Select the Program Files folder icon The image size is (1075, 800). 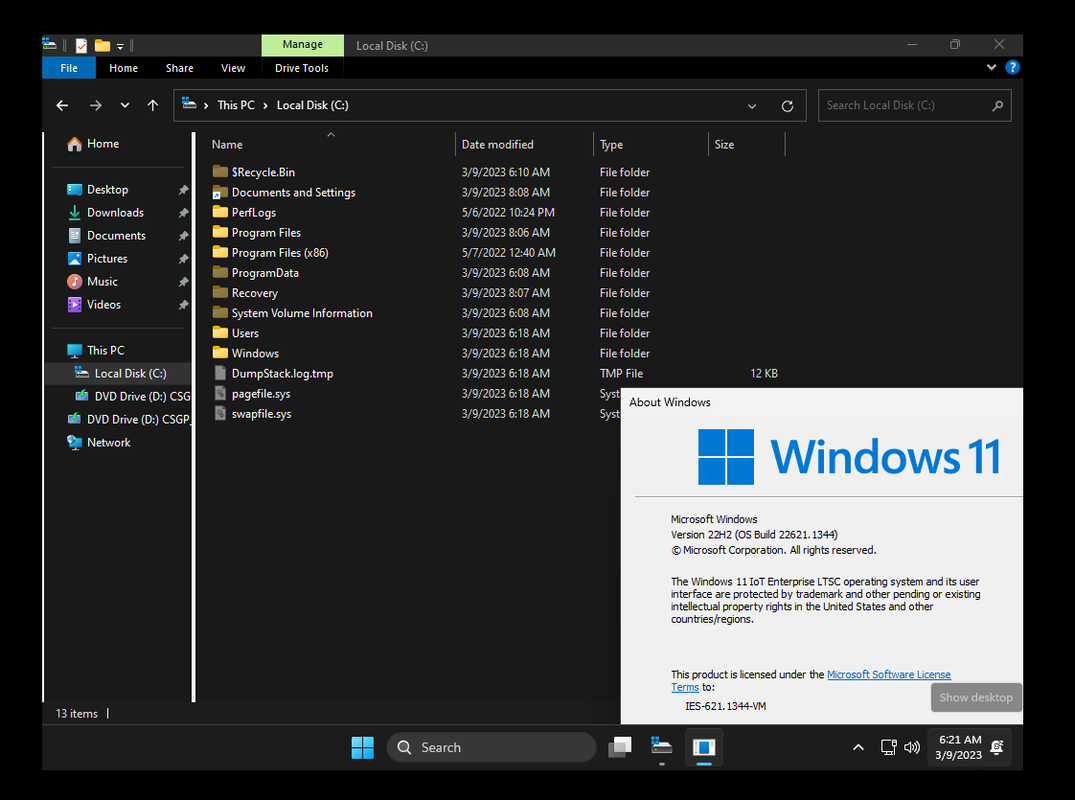click(x=220, y=232)
